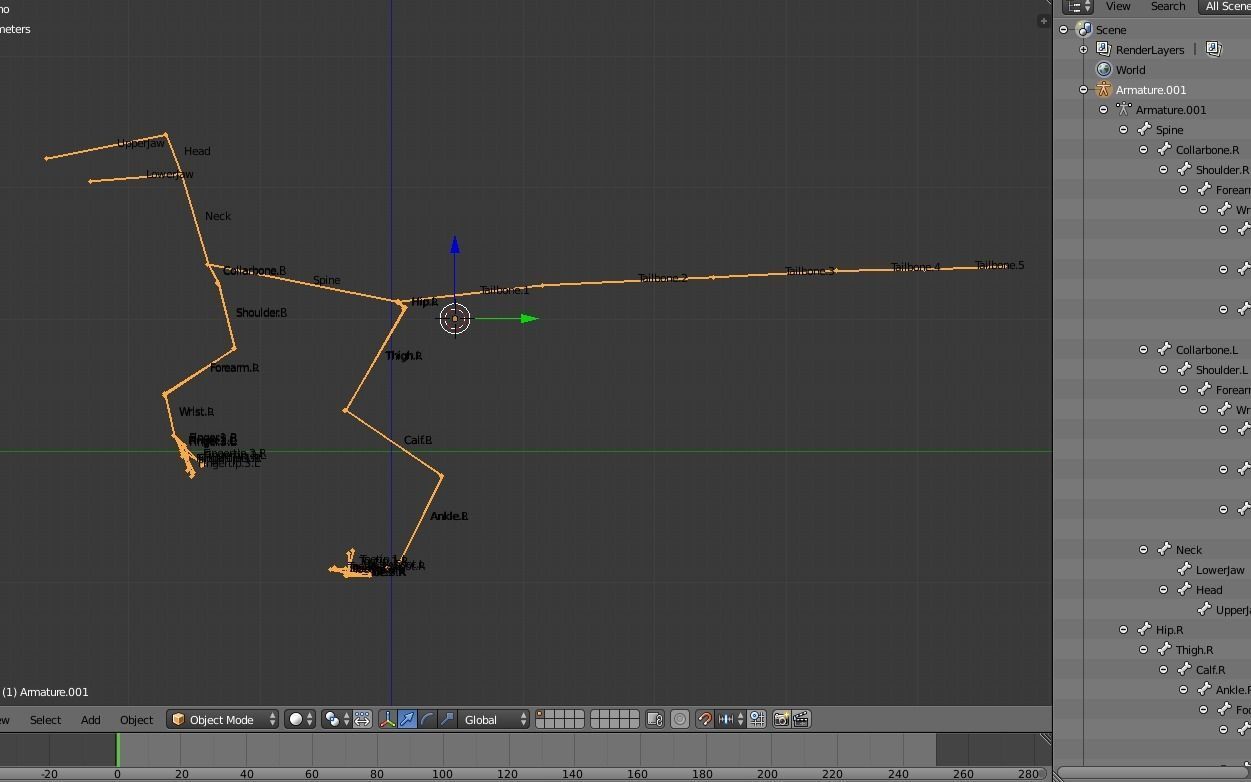Screen dimensions: 1251x782
Task: Click the green current frame marker in timeline
Action: click(x=117, y=750)
